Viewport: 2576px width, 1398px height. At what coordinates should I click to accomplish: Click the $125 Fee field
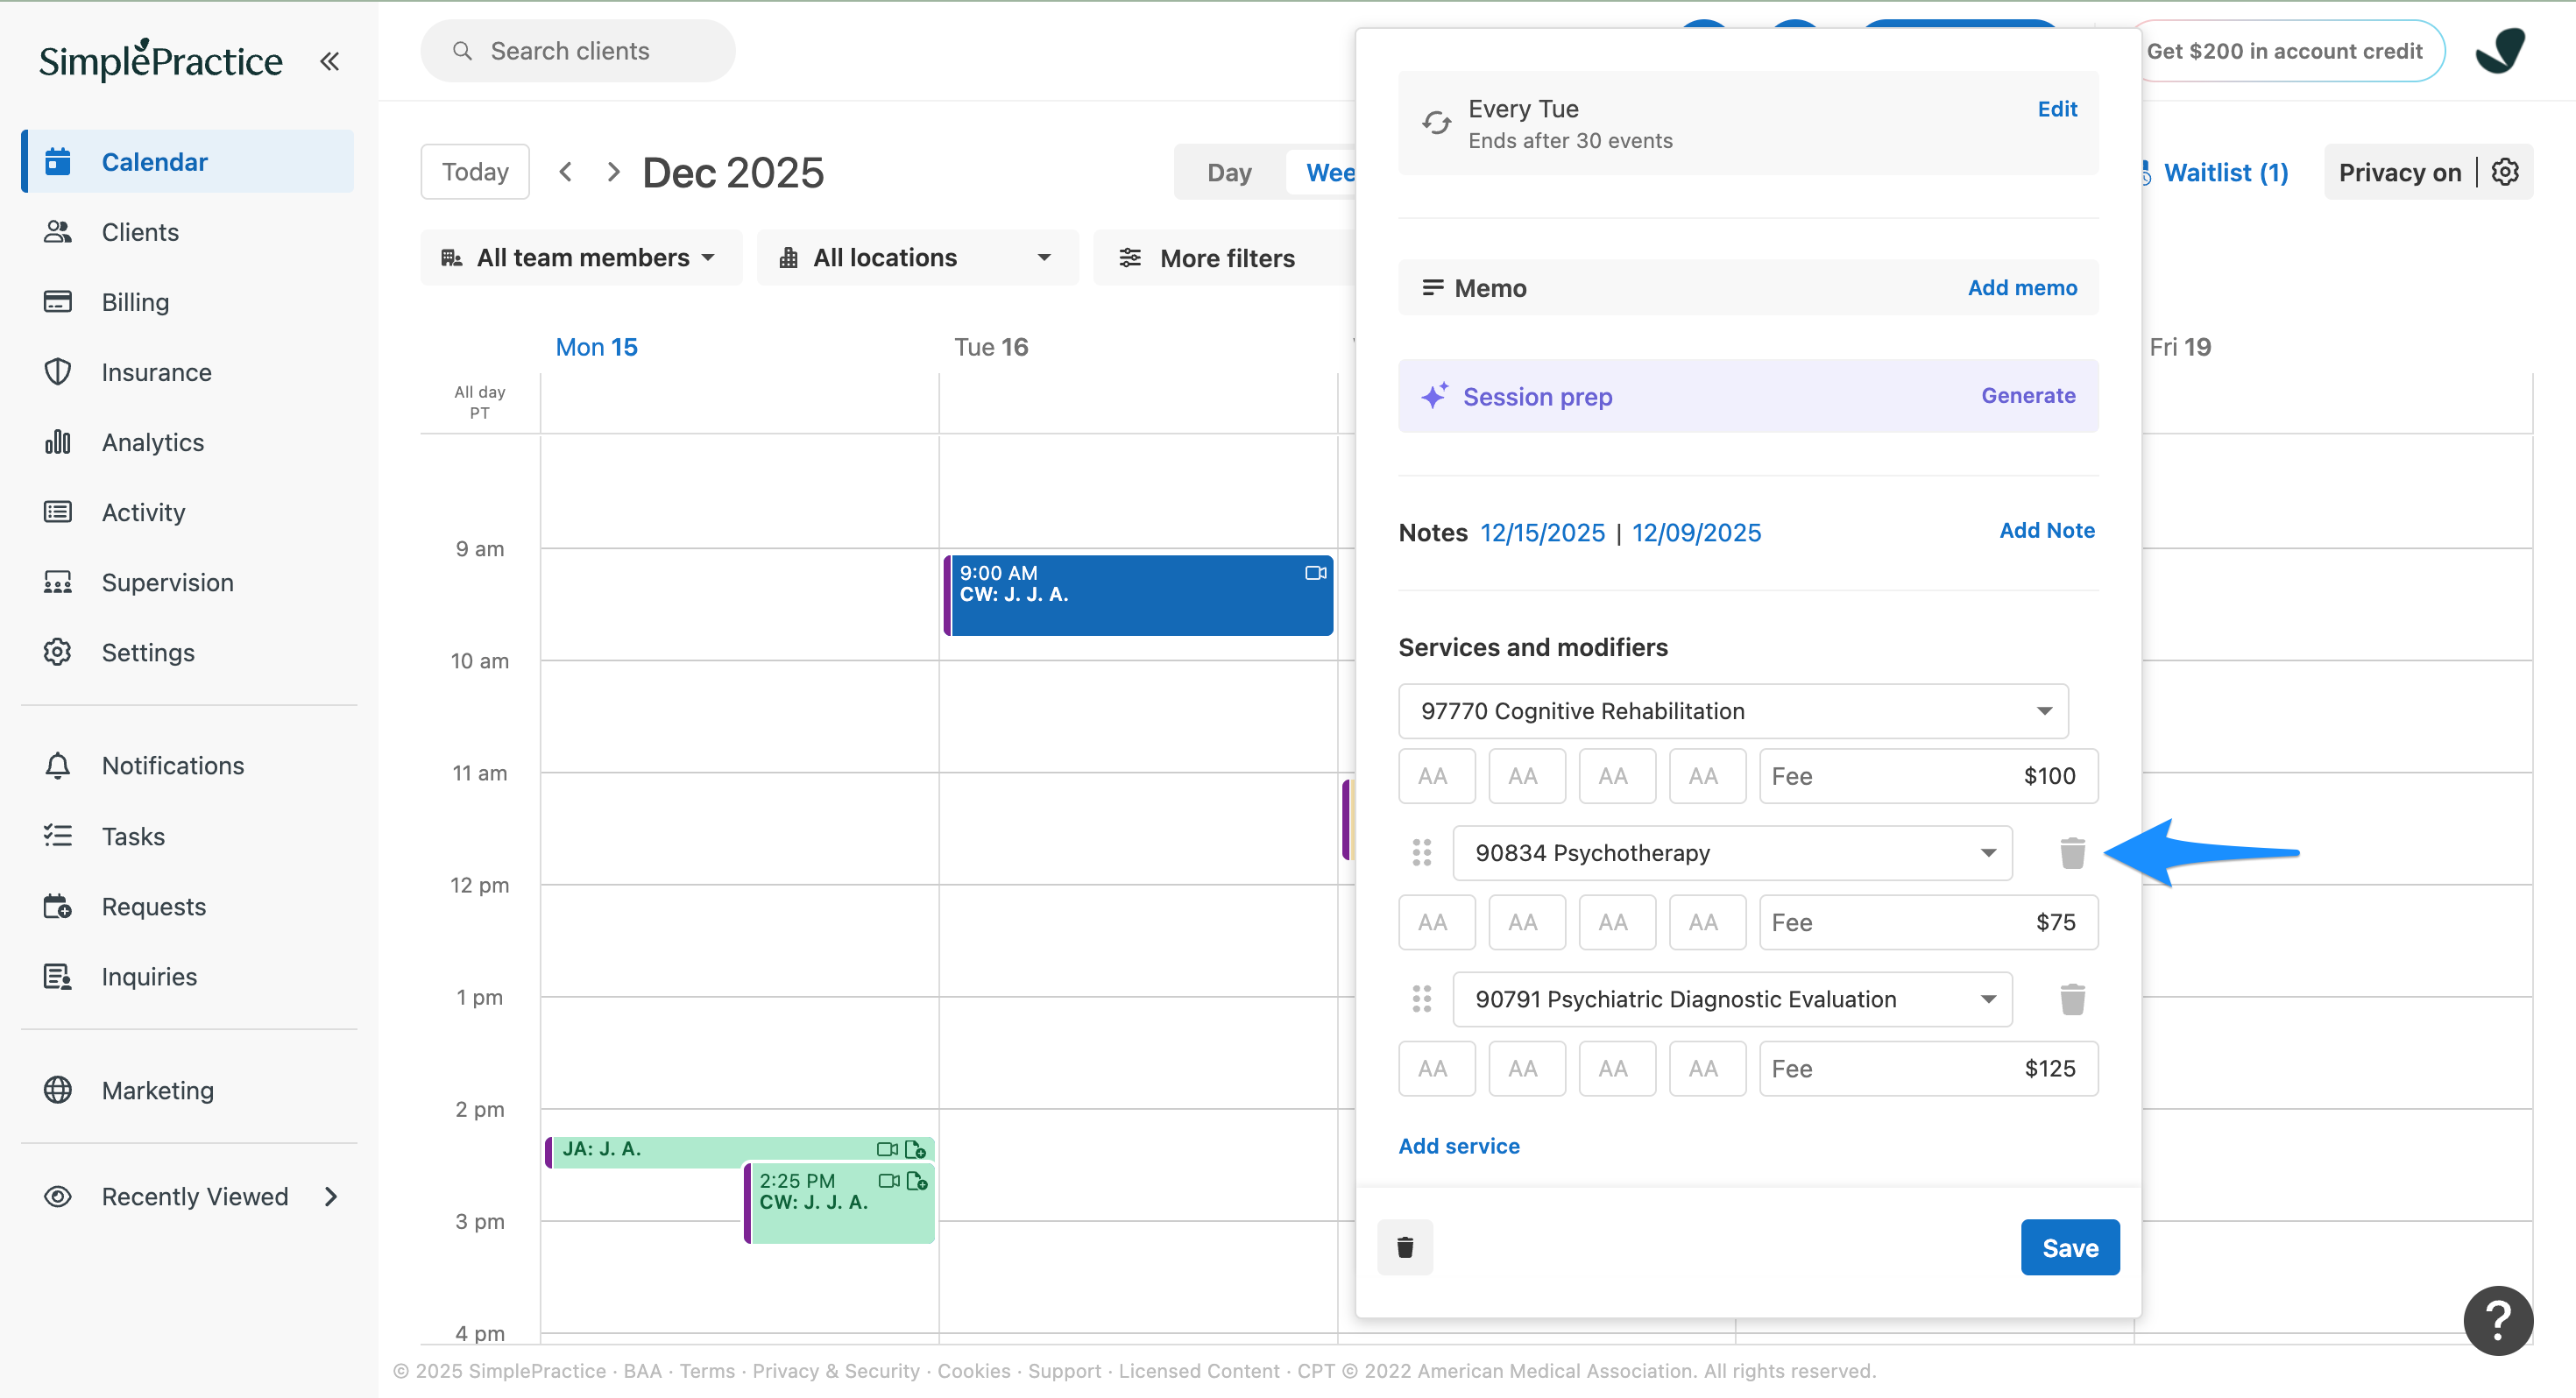1928,1068
